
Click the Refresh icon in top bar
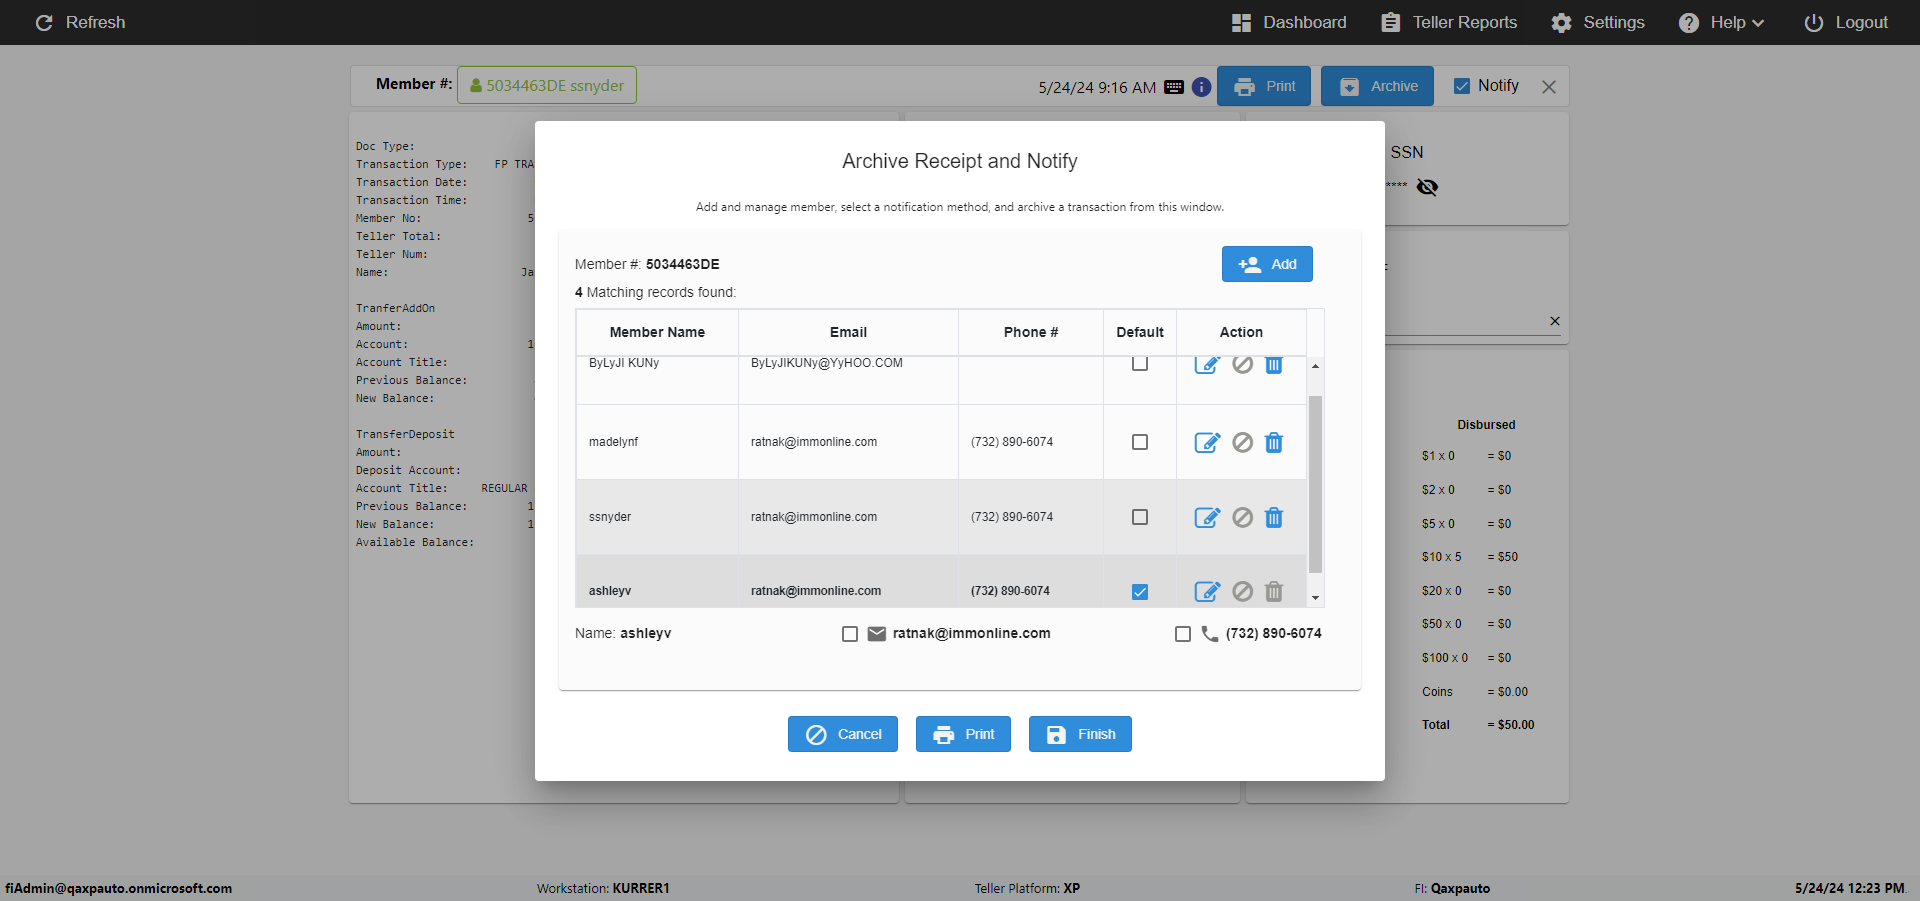(x=44, y=22)
